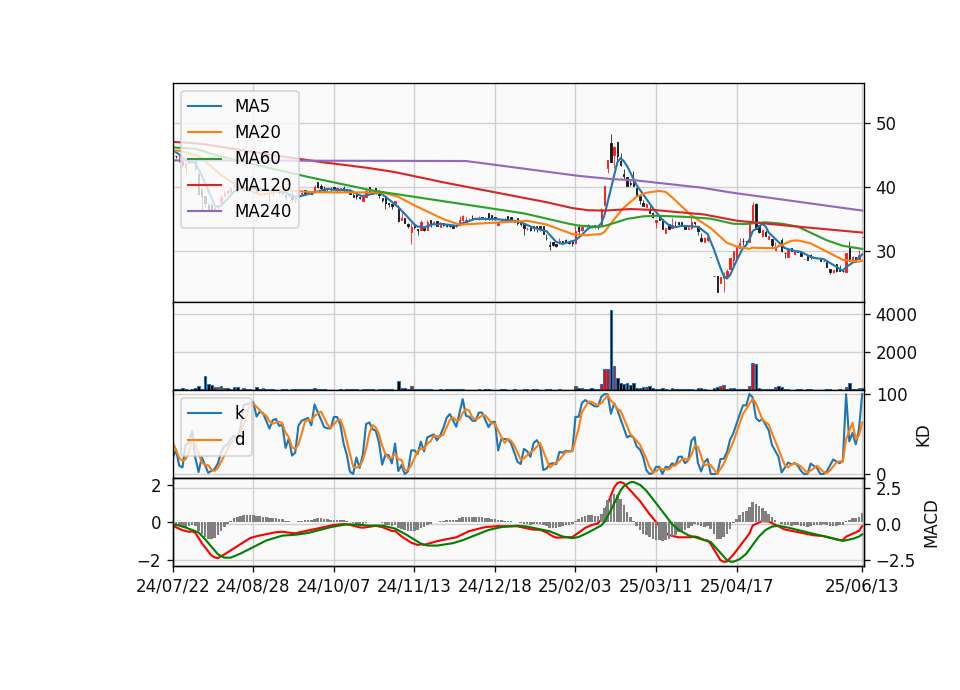Click the MACD axis title
Screen dimensions: 960x690
click(x=931, y=524)
